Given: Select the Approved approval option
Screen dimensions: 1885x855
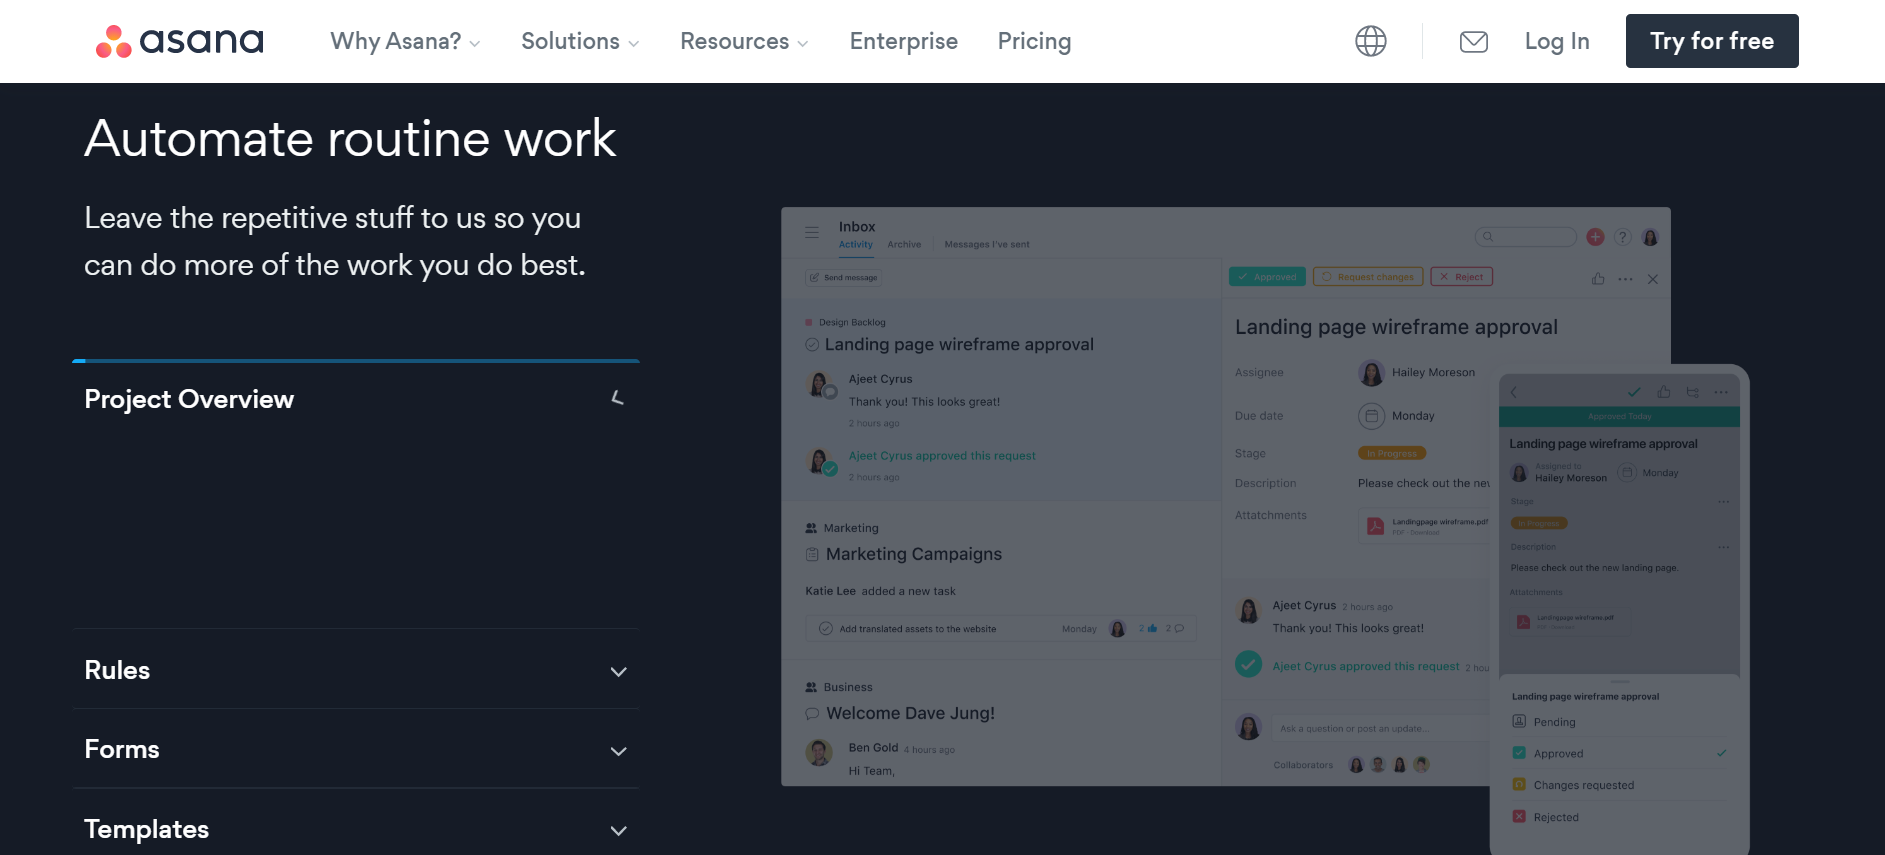Looking at the screenshot, I should (x=1620, y=754).
